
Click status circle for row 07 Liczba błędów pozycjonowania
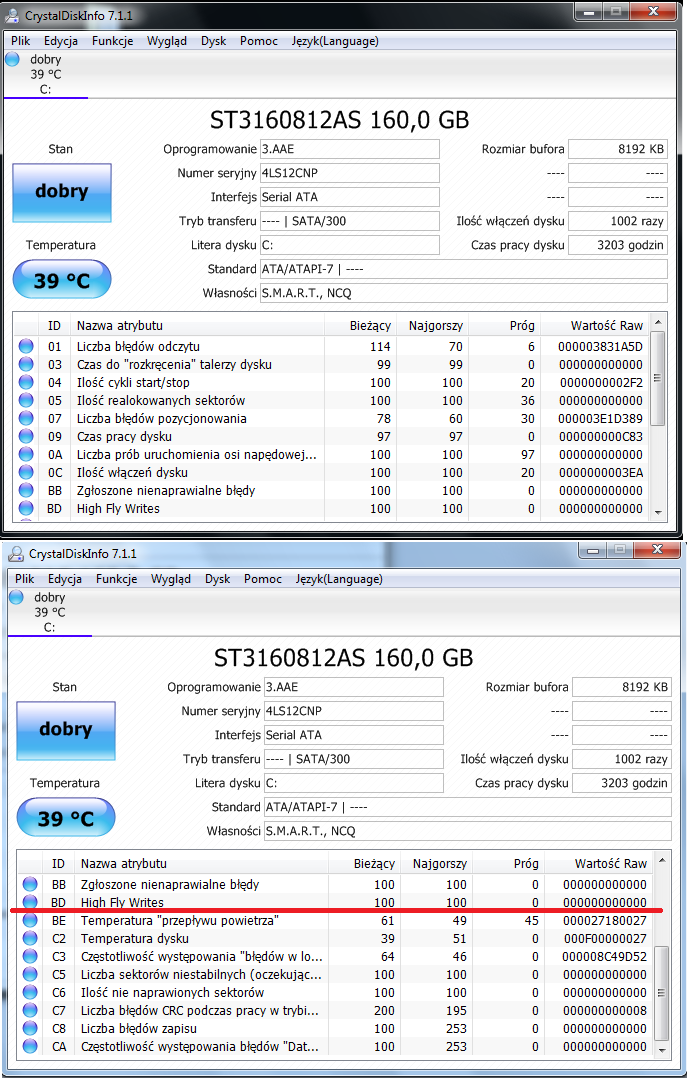(x=26, y=418)
